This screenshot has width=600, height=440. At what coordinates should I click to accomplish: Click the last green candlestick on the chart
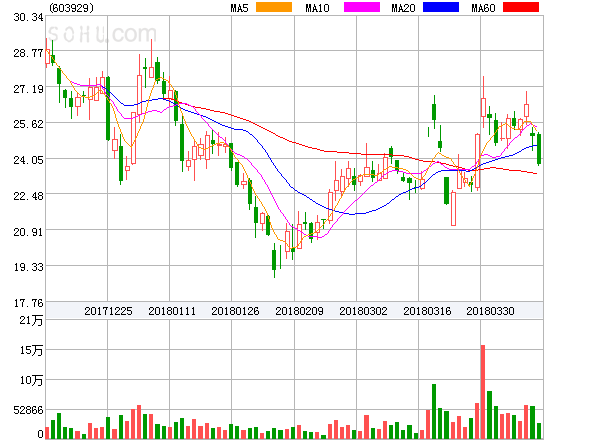pos(539,149)
